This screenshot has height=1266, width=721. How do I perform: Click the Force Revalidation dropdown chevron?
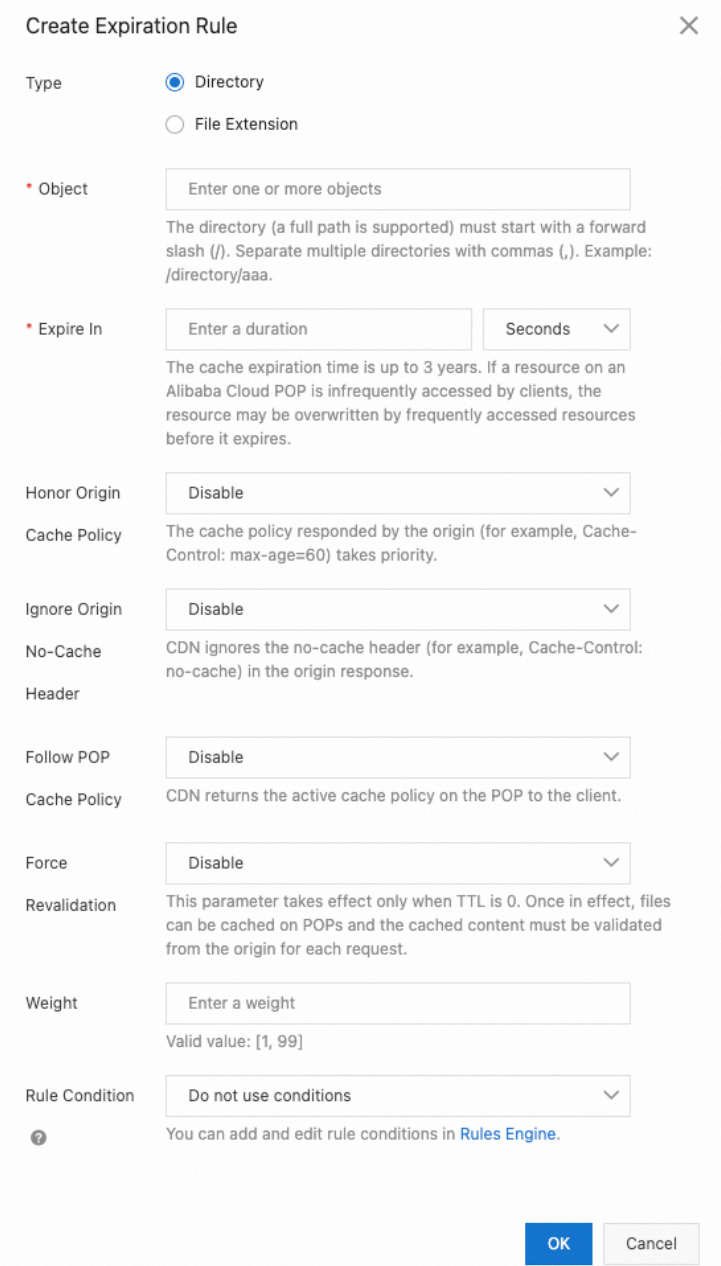click(x=611, y=863)
